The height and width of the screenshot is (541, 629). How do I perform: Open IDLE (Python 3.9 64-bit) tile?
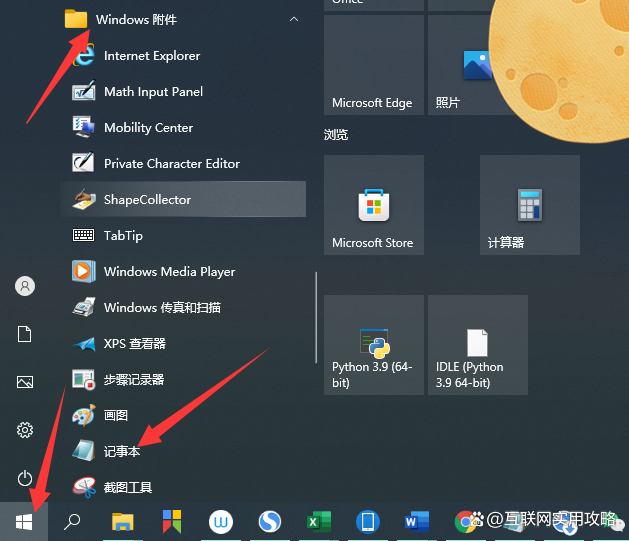coord(478,345)
